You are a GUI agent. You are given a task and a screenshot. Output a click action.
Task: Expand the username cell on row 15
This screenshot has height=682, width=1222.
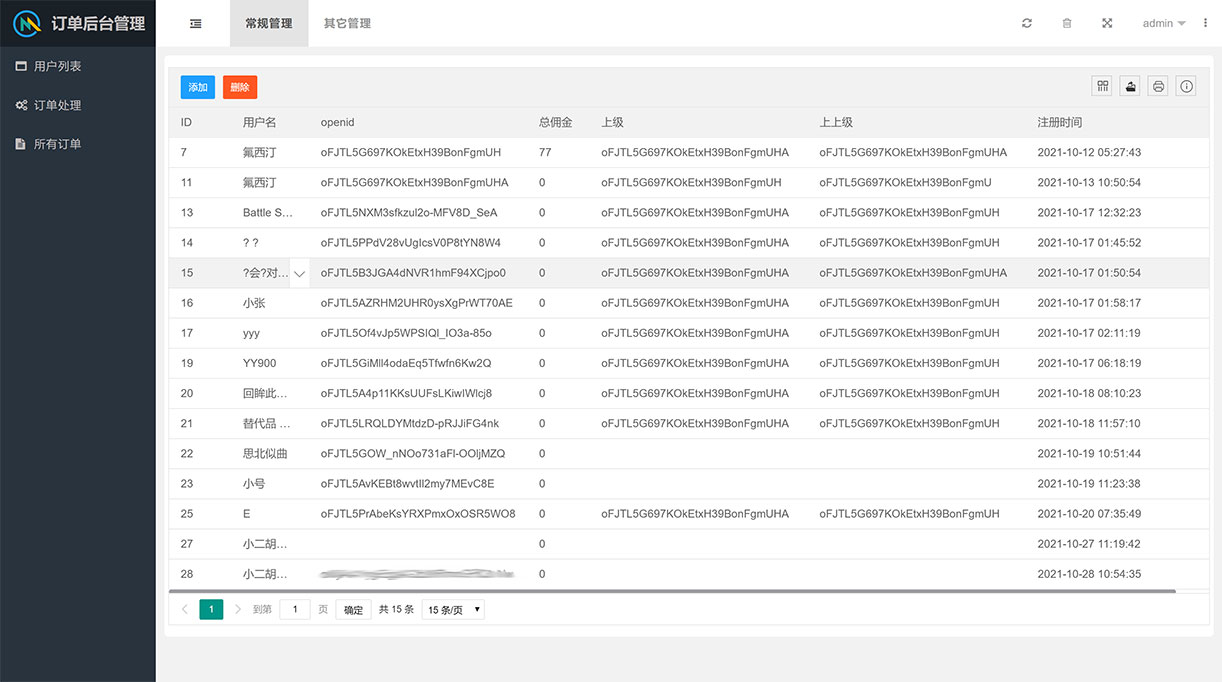click(299, 272)
